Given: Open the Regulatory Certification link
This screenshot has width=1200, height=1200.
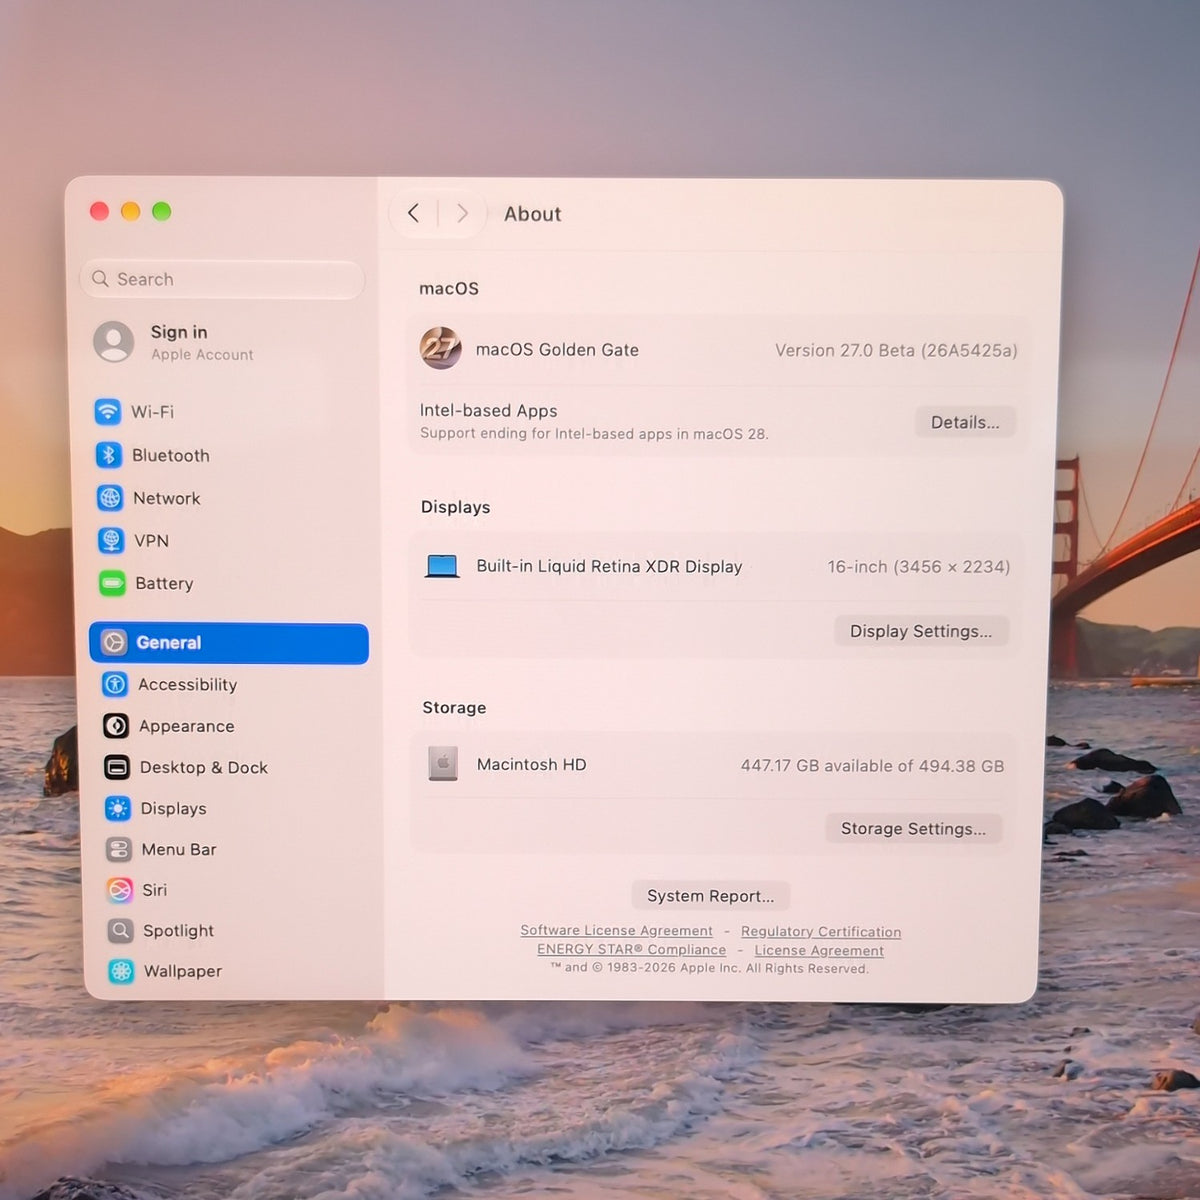Looking at the screenshot, I should 821,931.
